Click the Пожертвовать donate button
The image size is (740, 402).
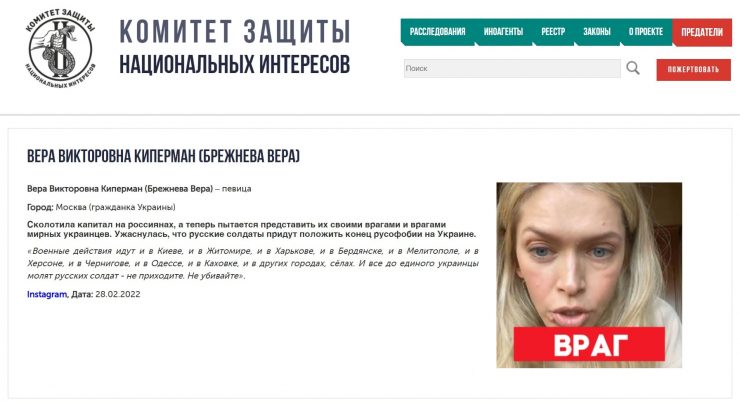click(693, 70)
